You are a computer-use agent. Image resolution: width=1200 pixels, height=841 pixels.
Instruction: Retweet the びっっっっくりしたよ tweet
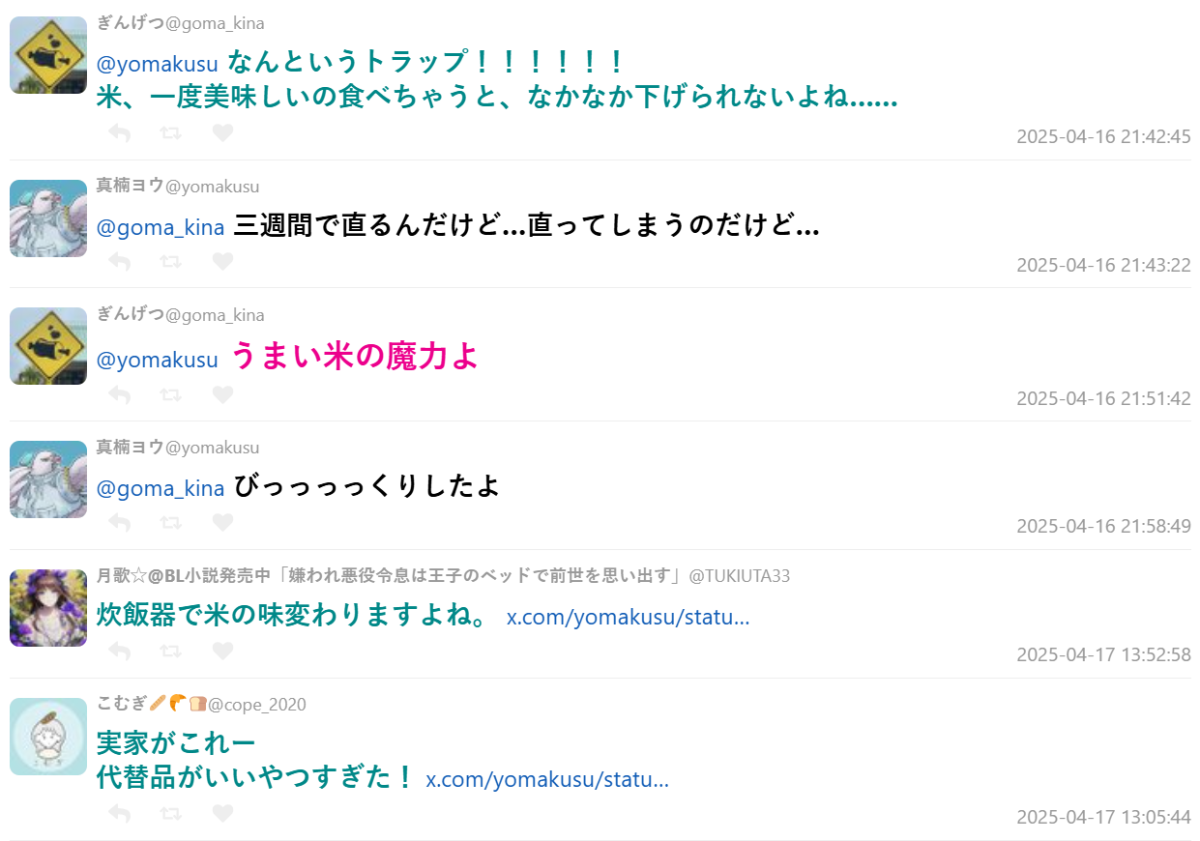[171, 522]
